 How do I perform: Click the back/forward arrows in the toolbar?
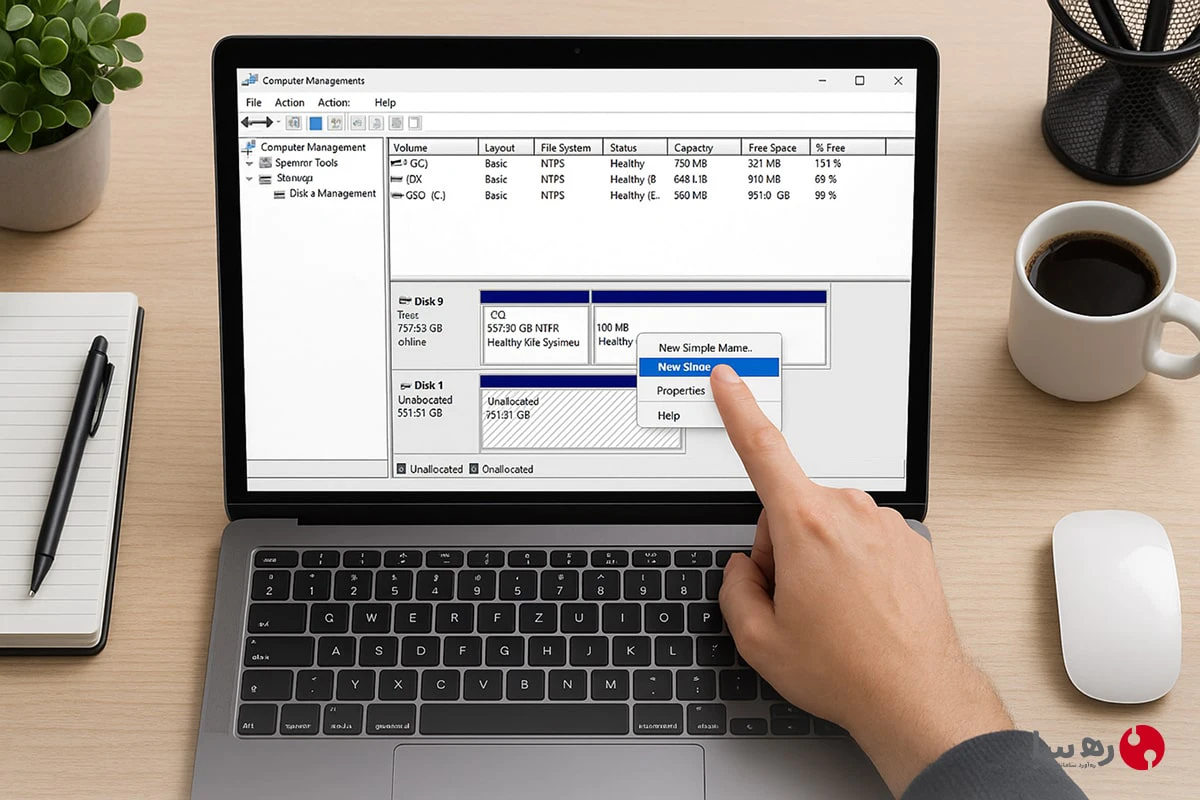click(256, 122)
